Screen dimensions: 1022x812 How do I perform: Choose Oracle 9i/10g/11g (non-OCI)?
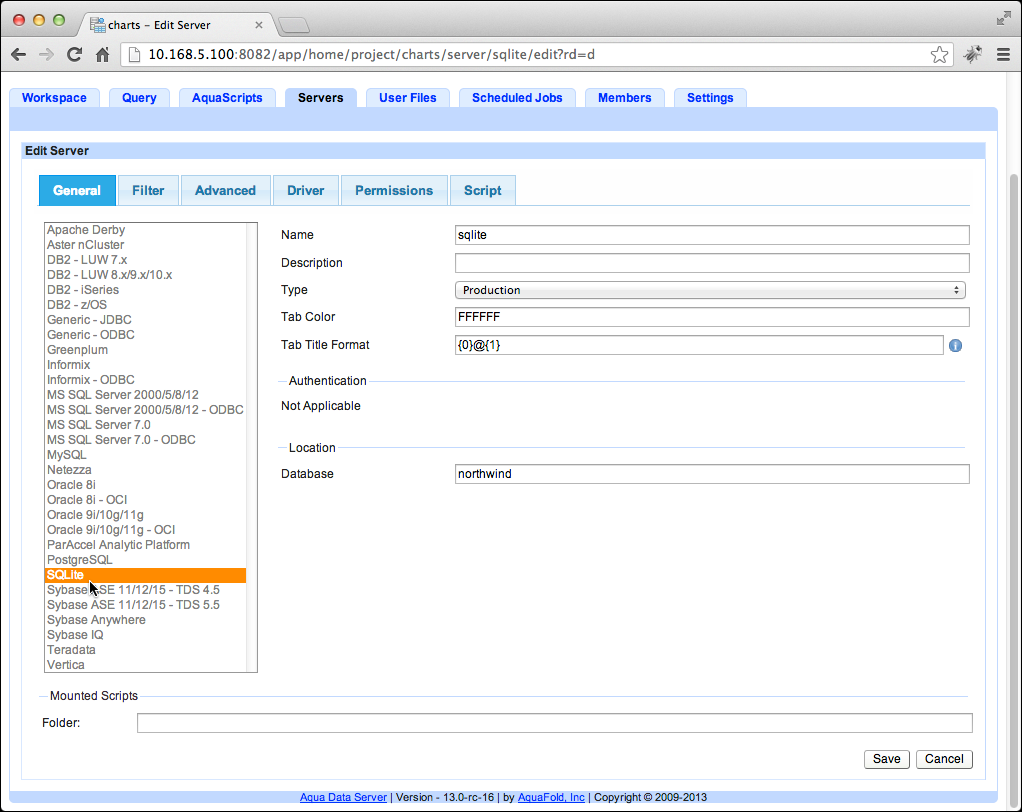tap(145, 515)
